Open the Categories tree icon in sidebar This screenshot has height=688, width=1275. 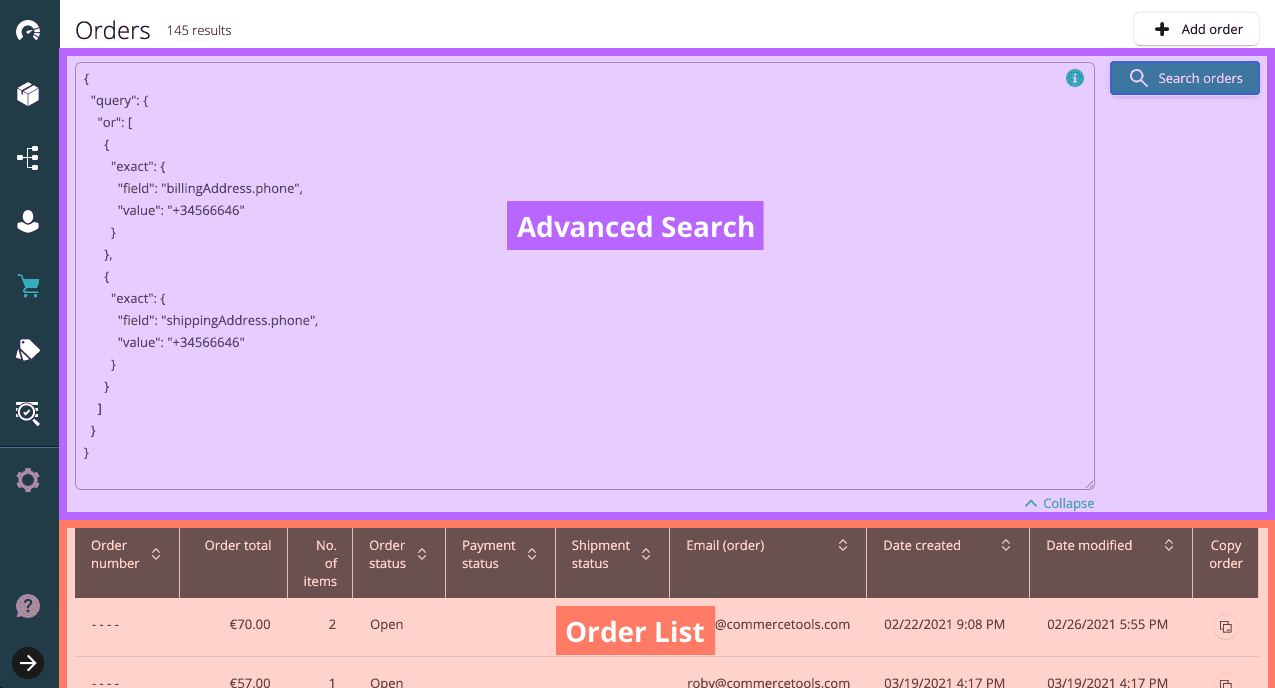(x=28, y=158)
